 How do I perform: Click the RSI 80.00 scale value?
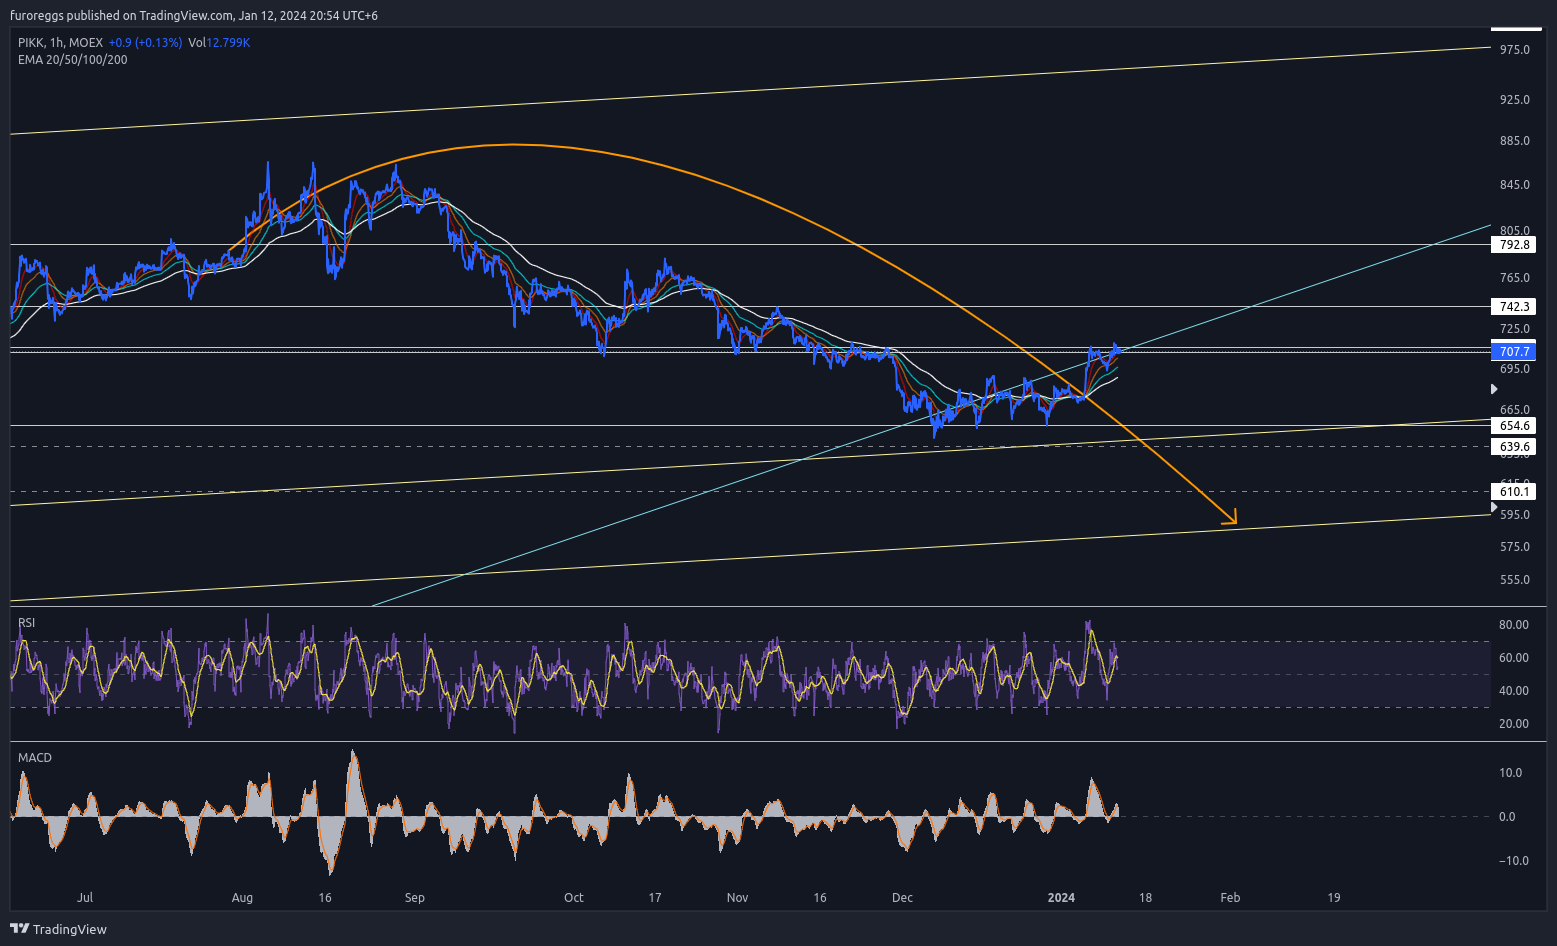tap(1514, 625)
